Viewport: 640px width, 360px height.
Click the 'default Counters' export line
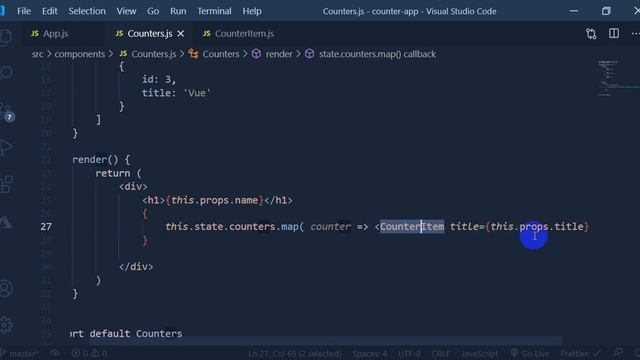(x=136, y=334)
